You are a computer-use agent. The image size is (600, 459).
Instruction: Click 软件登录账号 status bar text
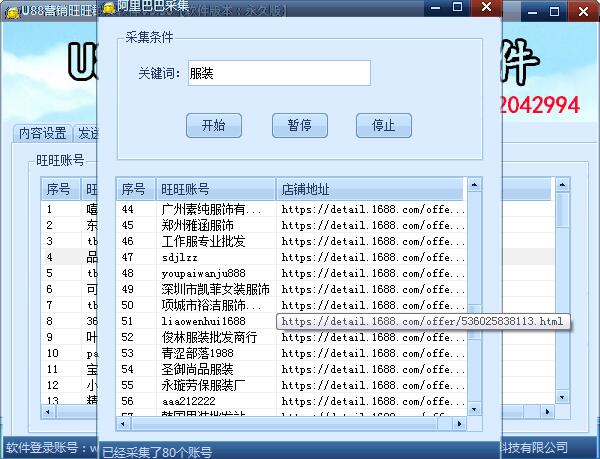(50, 447)
